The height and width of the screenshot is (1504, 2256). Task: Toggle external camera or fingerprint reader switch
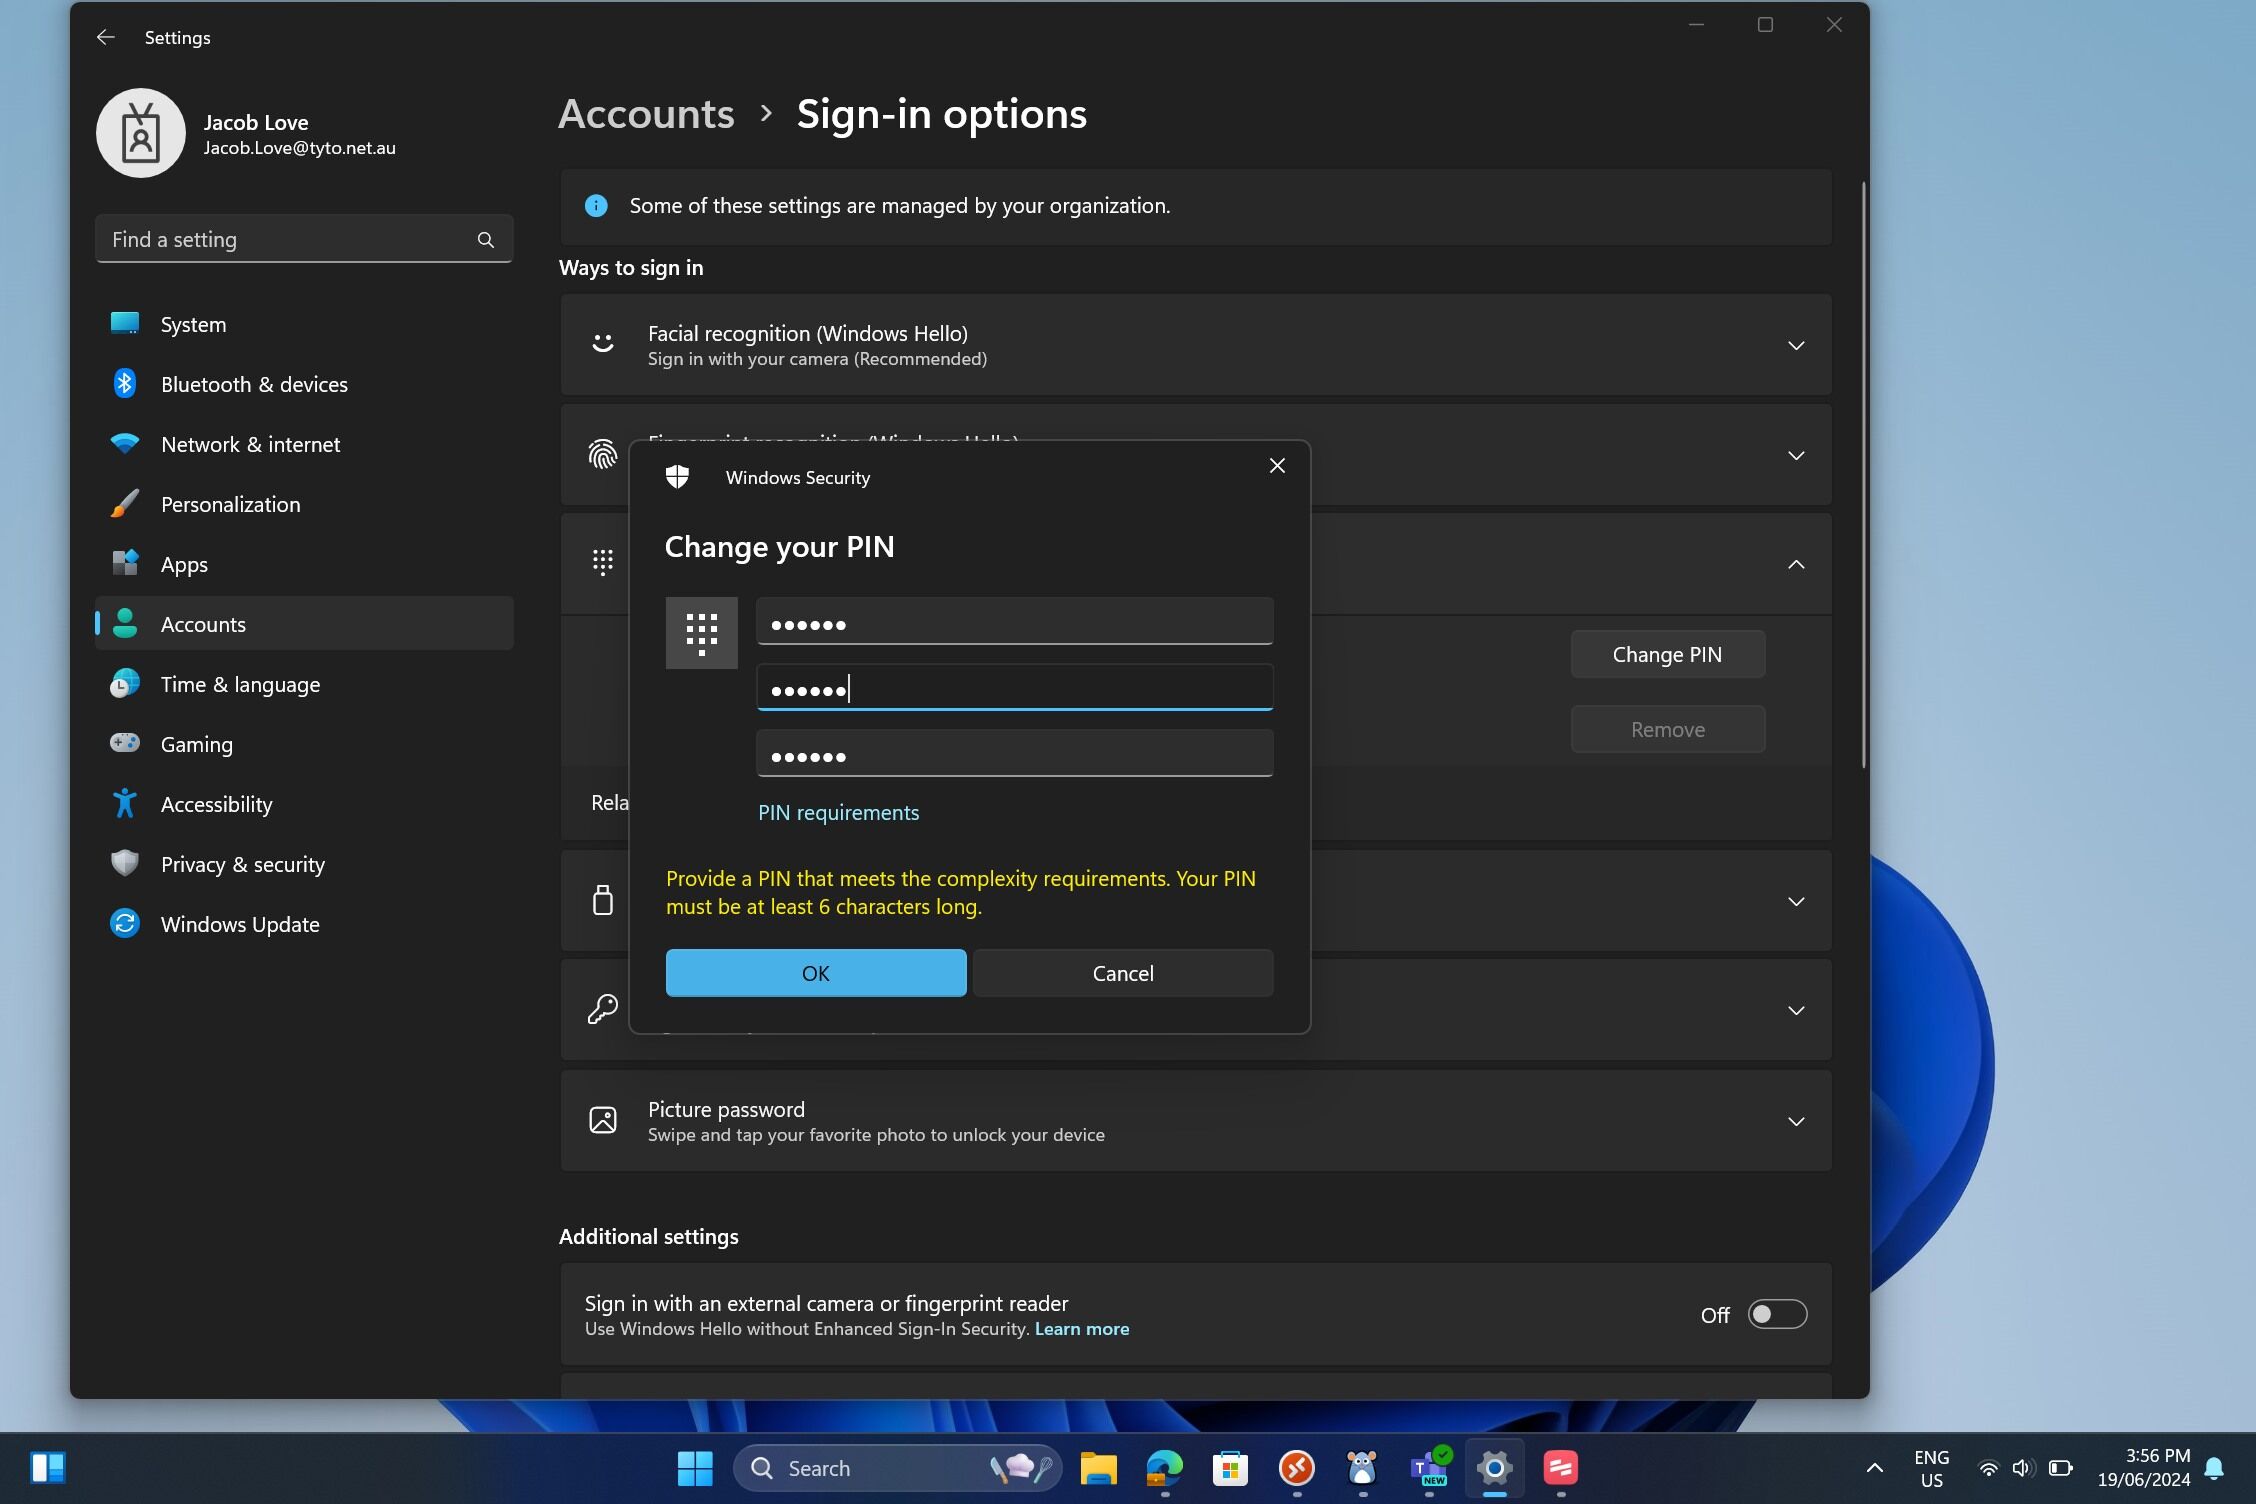tap(1776, 1314)
